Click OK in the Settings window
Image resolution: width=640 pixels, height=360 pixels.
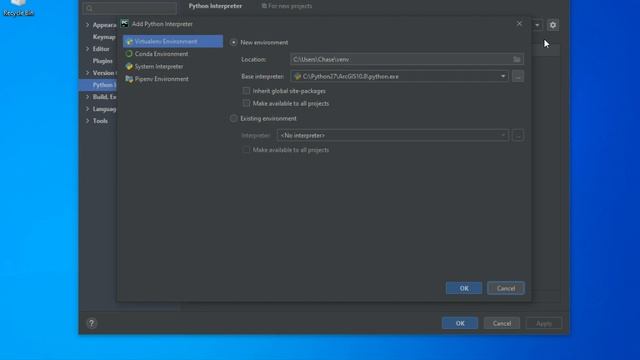click(460, 323)
